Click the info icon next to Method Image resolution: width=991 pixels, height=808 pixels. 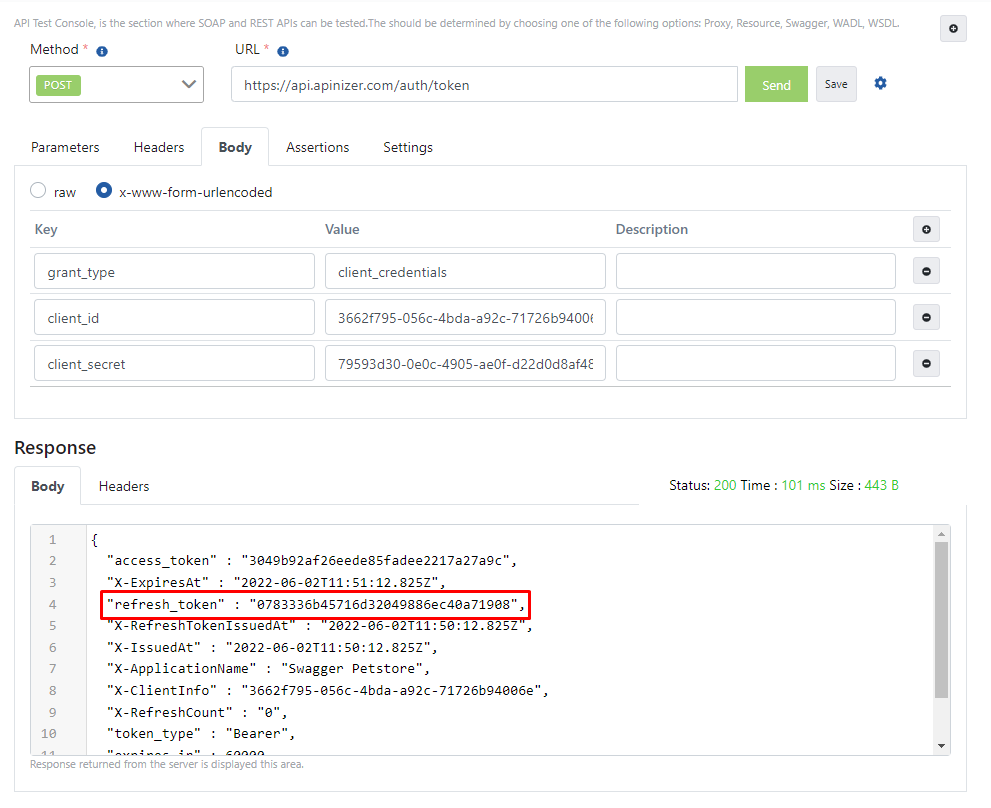click(102, 51)
